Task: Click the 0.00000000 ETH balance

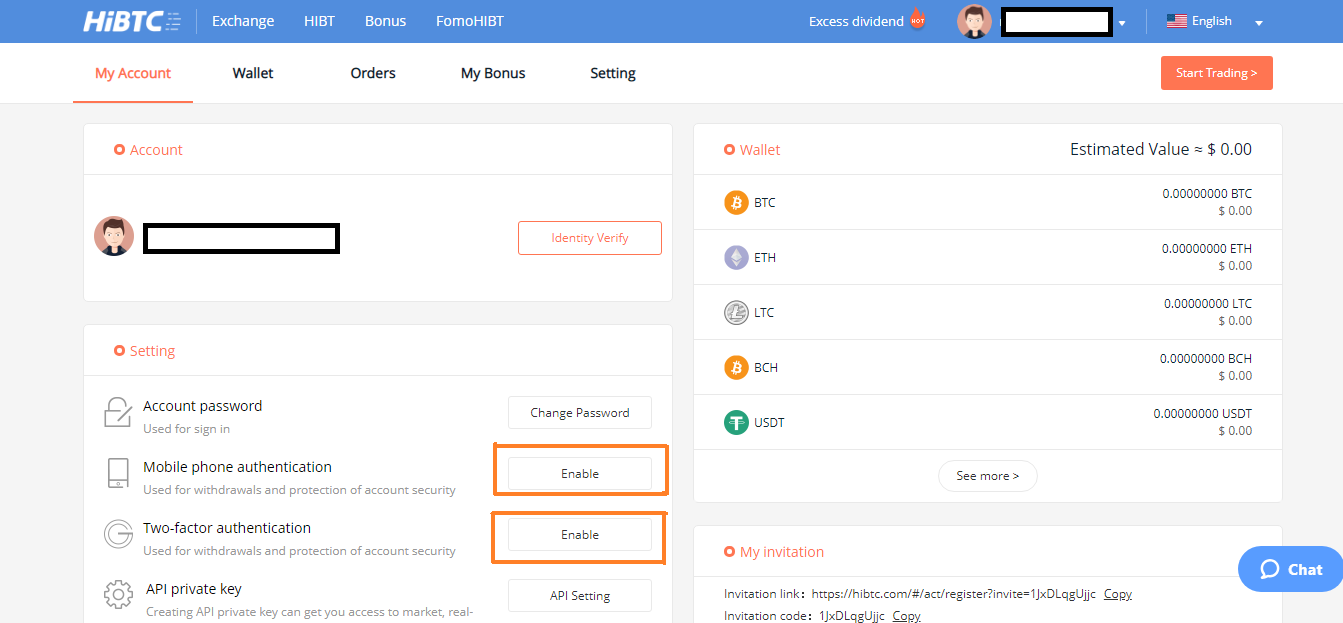Action: (1207, 249)
